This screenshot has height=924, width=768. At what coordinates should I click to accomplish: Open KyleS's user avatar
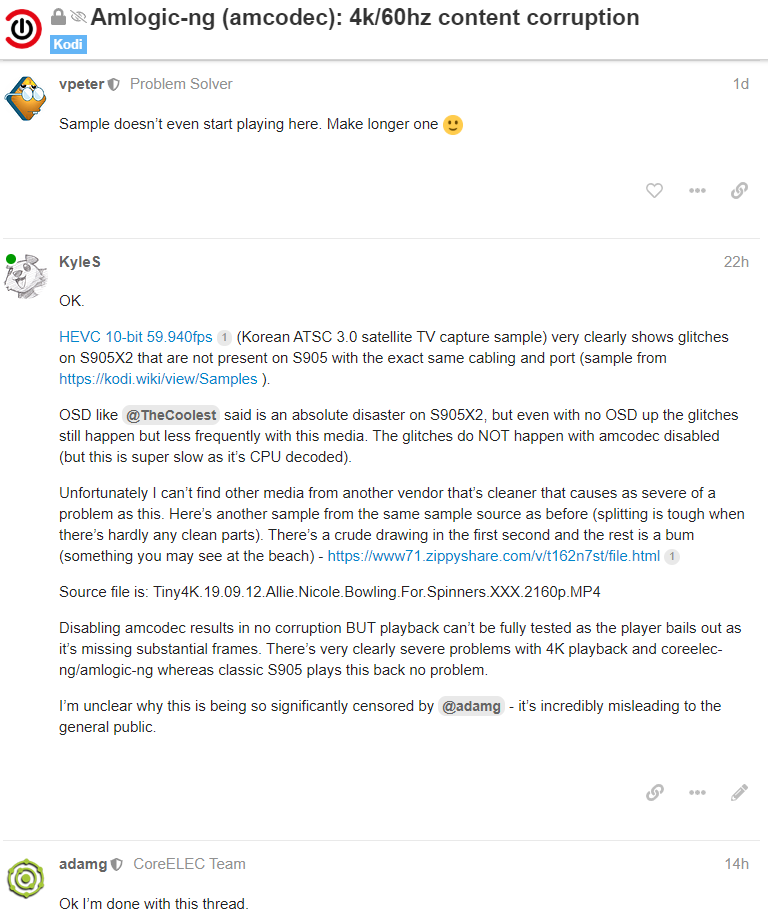click(x=26, y=277)
